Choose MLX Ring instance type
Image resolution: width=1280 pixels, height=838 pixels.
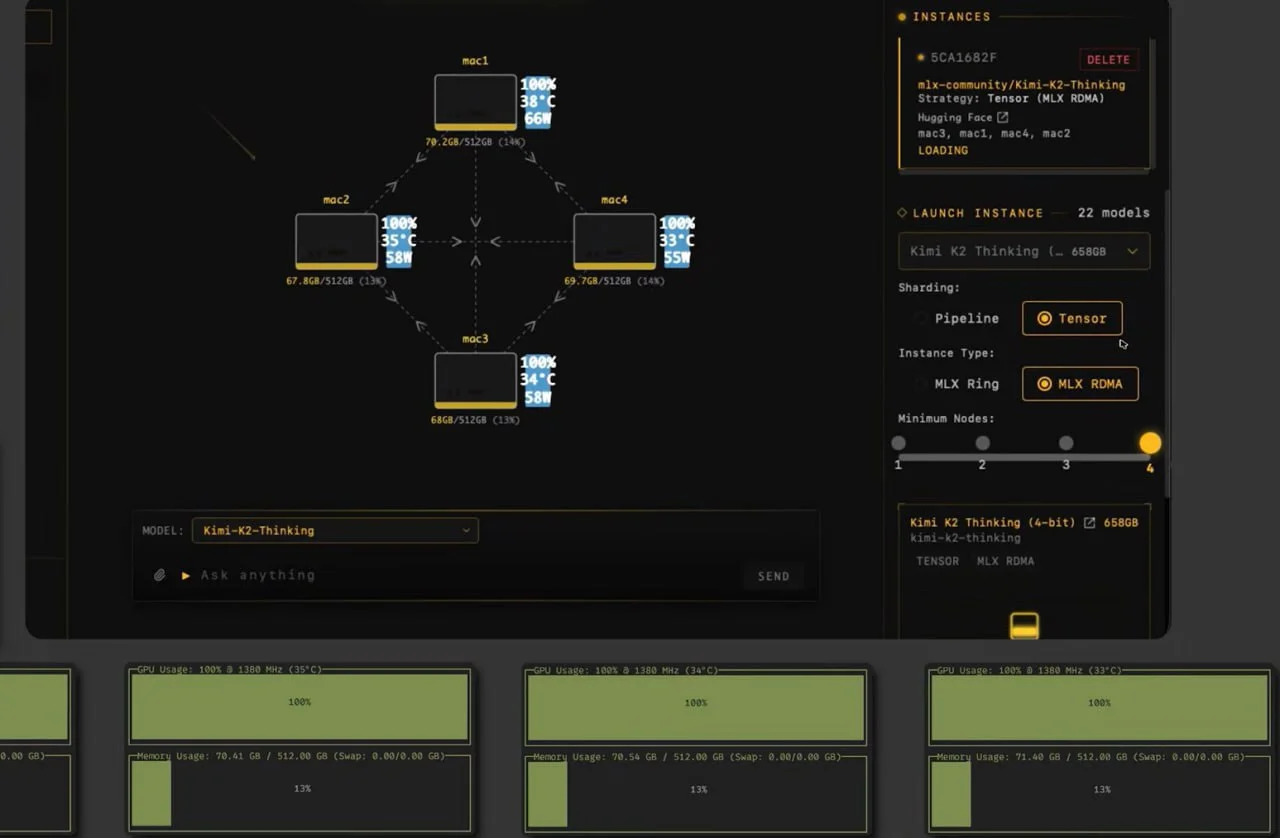[955, 384]
